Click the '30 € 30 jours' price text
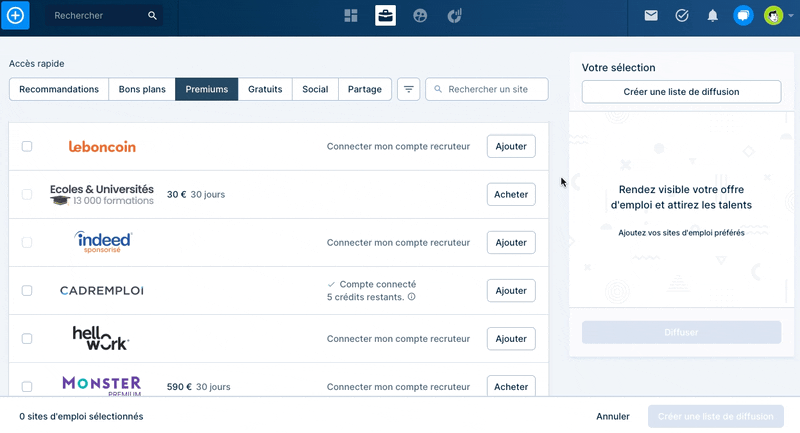 196,194
